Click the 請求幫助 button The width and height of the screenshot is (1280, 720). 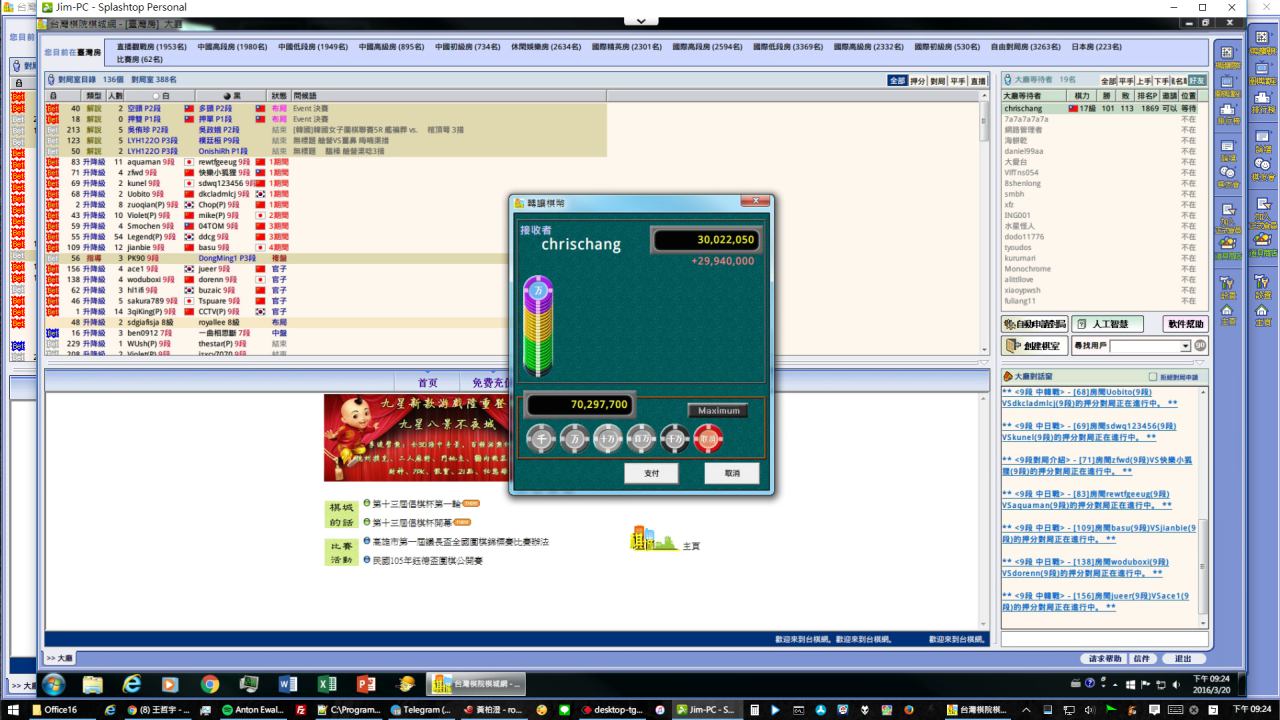pos(1105,658)
